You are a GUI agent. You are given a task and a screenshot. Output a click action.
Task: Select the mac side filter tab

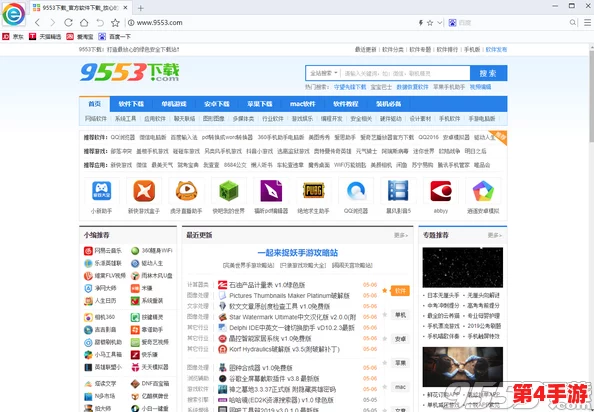pos(400,387)
